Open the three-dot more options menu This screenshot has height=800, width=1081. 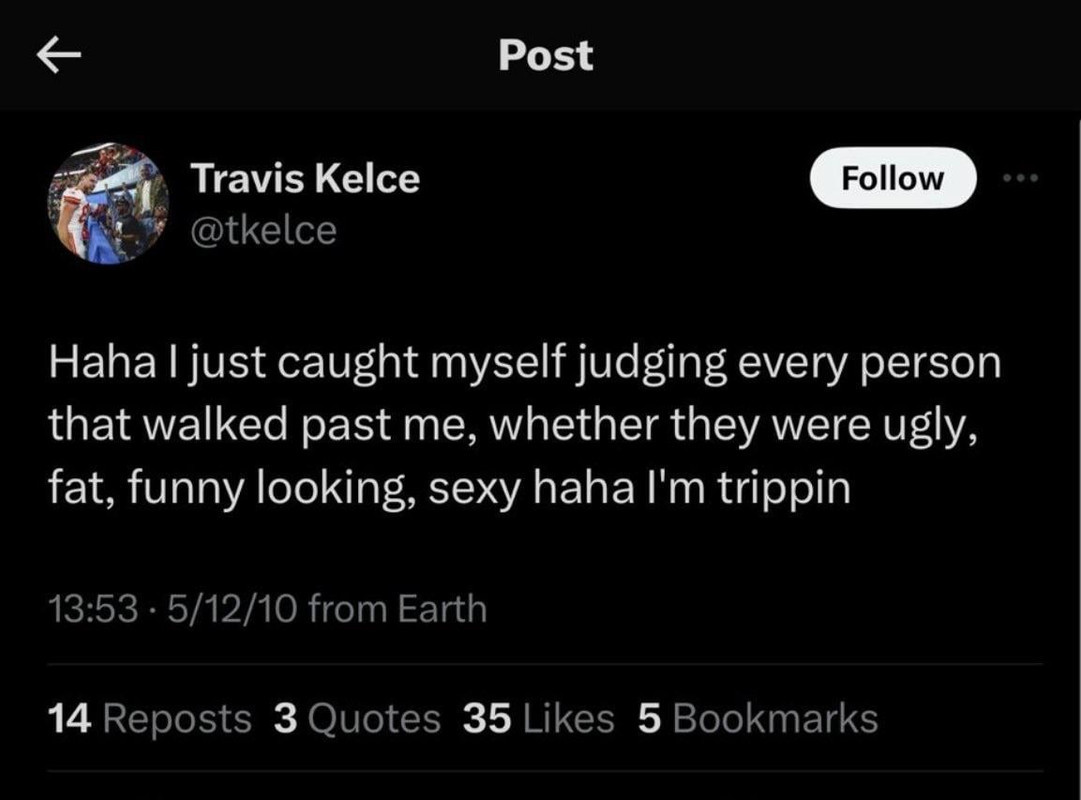(x=1020, y=178)
